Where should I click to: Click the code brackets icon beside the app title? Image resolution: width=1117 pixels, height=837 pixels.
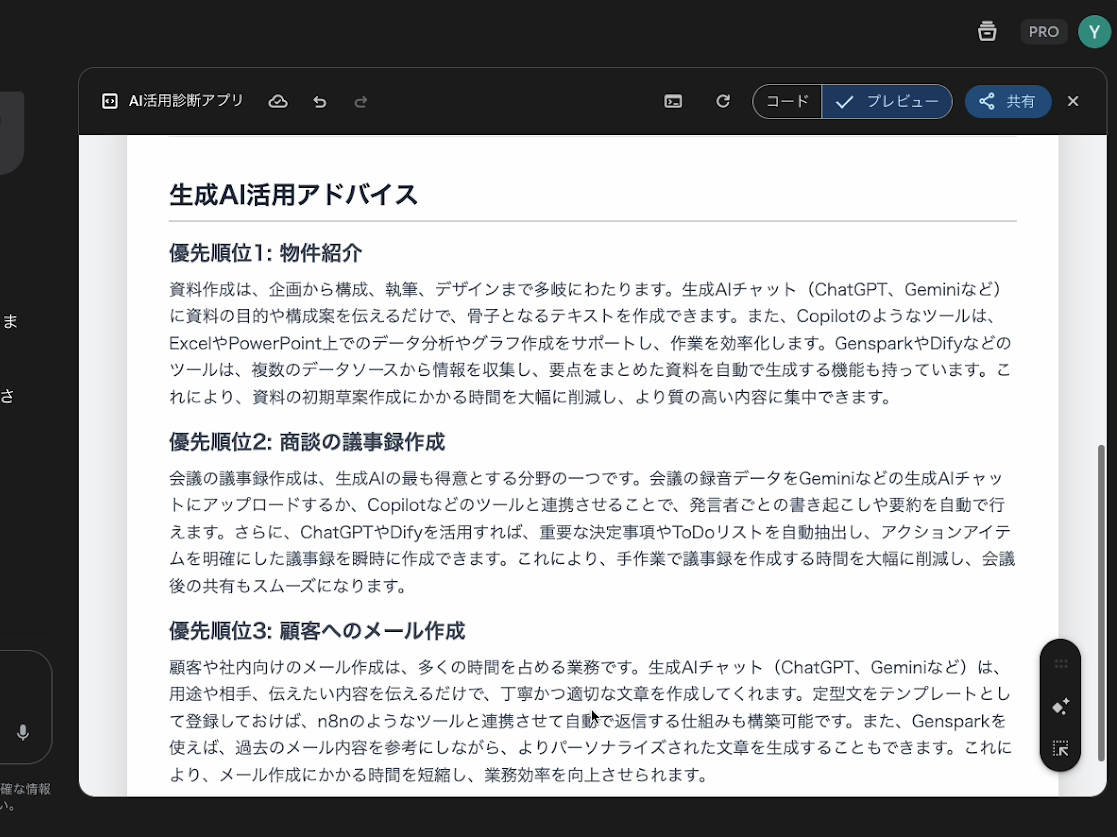tap(110, 101)
